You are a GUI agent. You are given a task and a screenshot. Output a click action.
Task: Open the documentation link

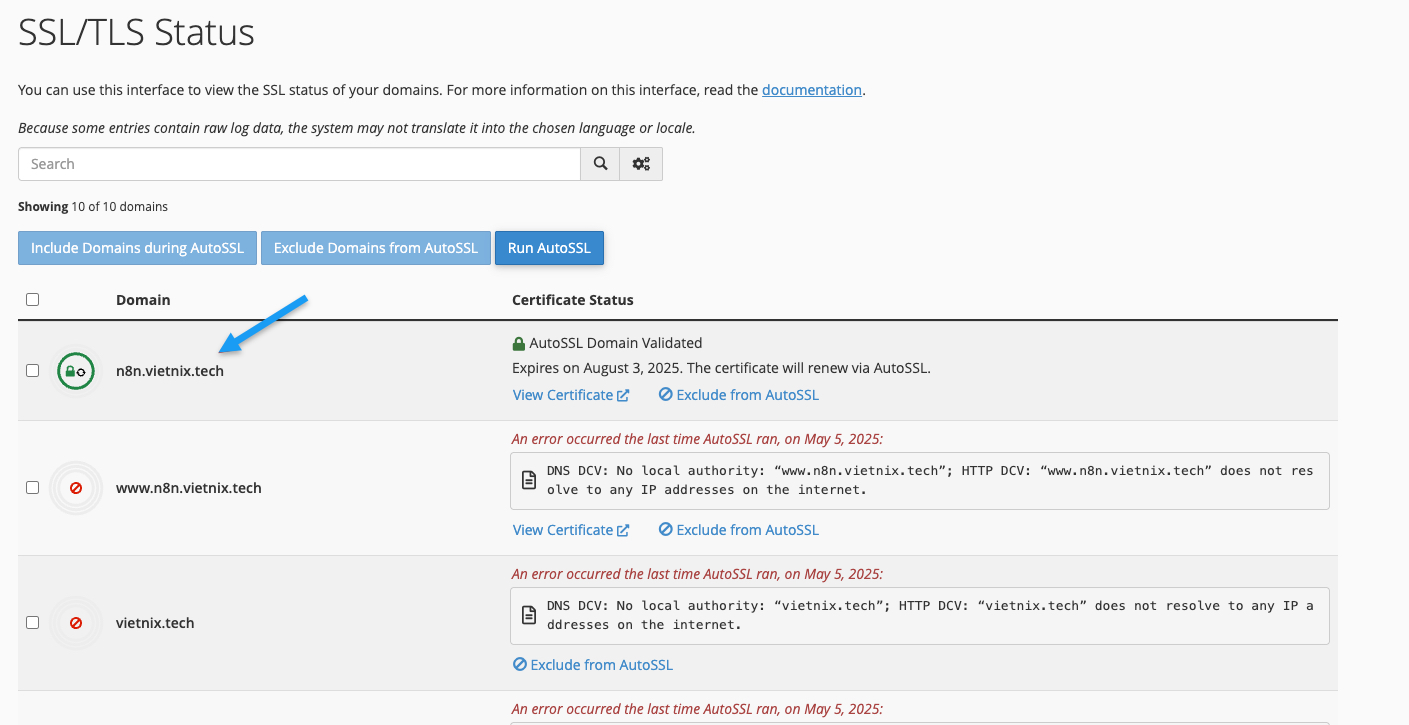pyautogui.click(x=812, y=90)
